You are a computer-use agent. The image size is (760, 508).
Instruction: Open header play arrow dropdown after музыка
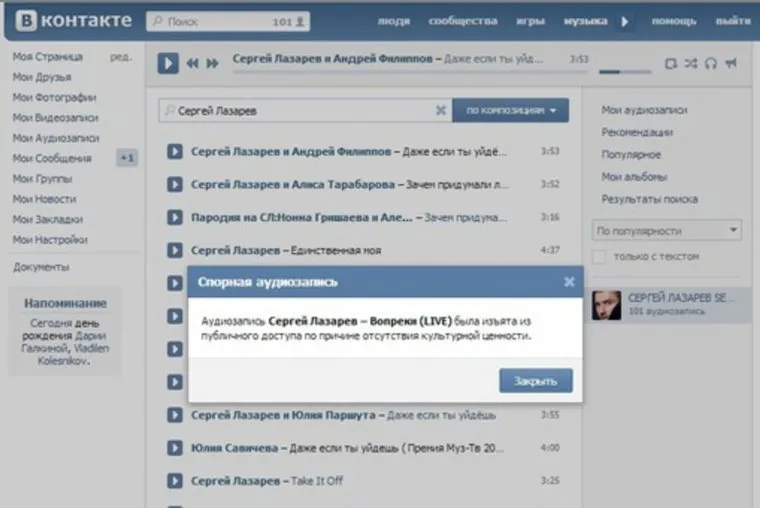626,21
